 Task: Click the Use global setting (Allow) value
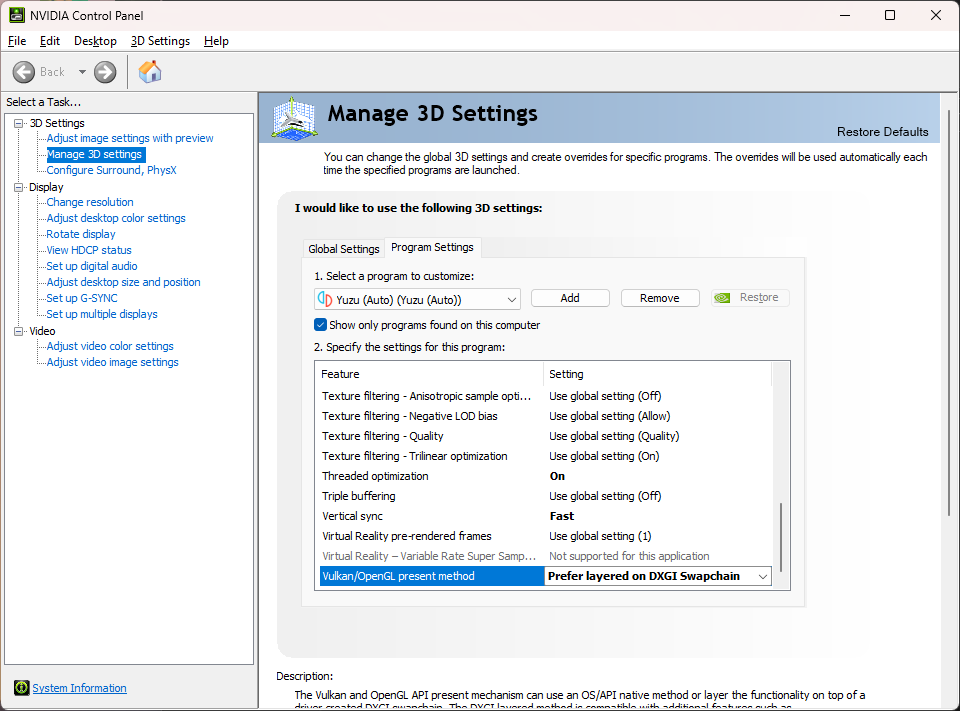pos(610,416)
